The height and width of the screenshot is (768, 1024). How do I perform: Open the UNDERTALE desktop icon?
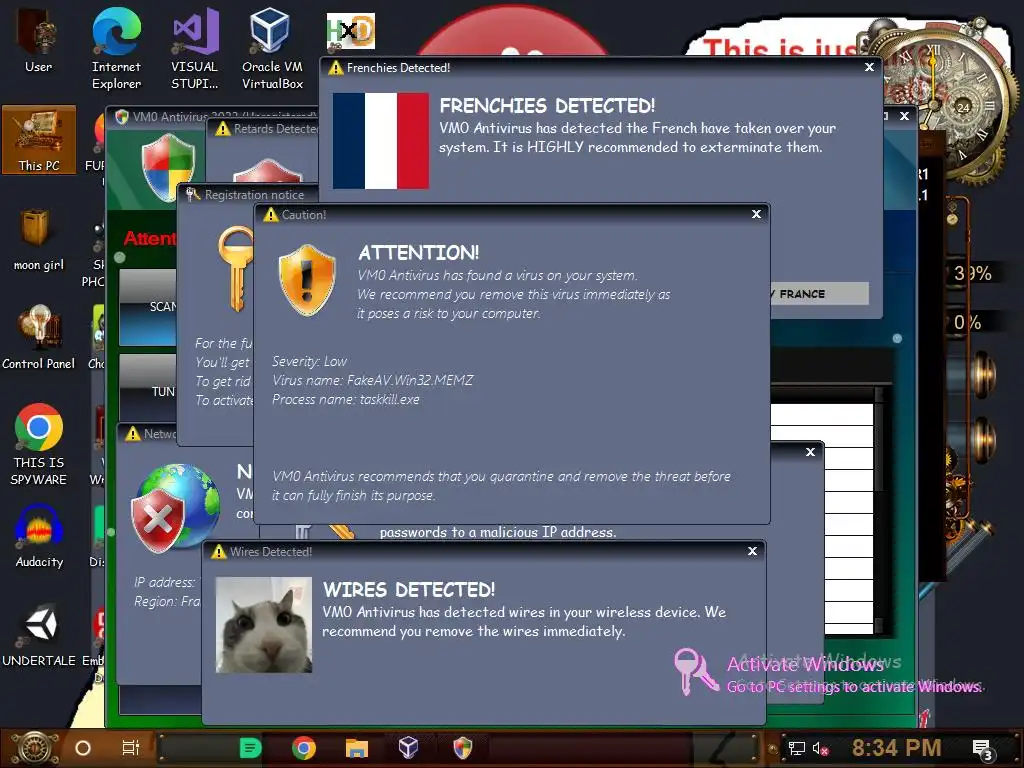point(39,635)
